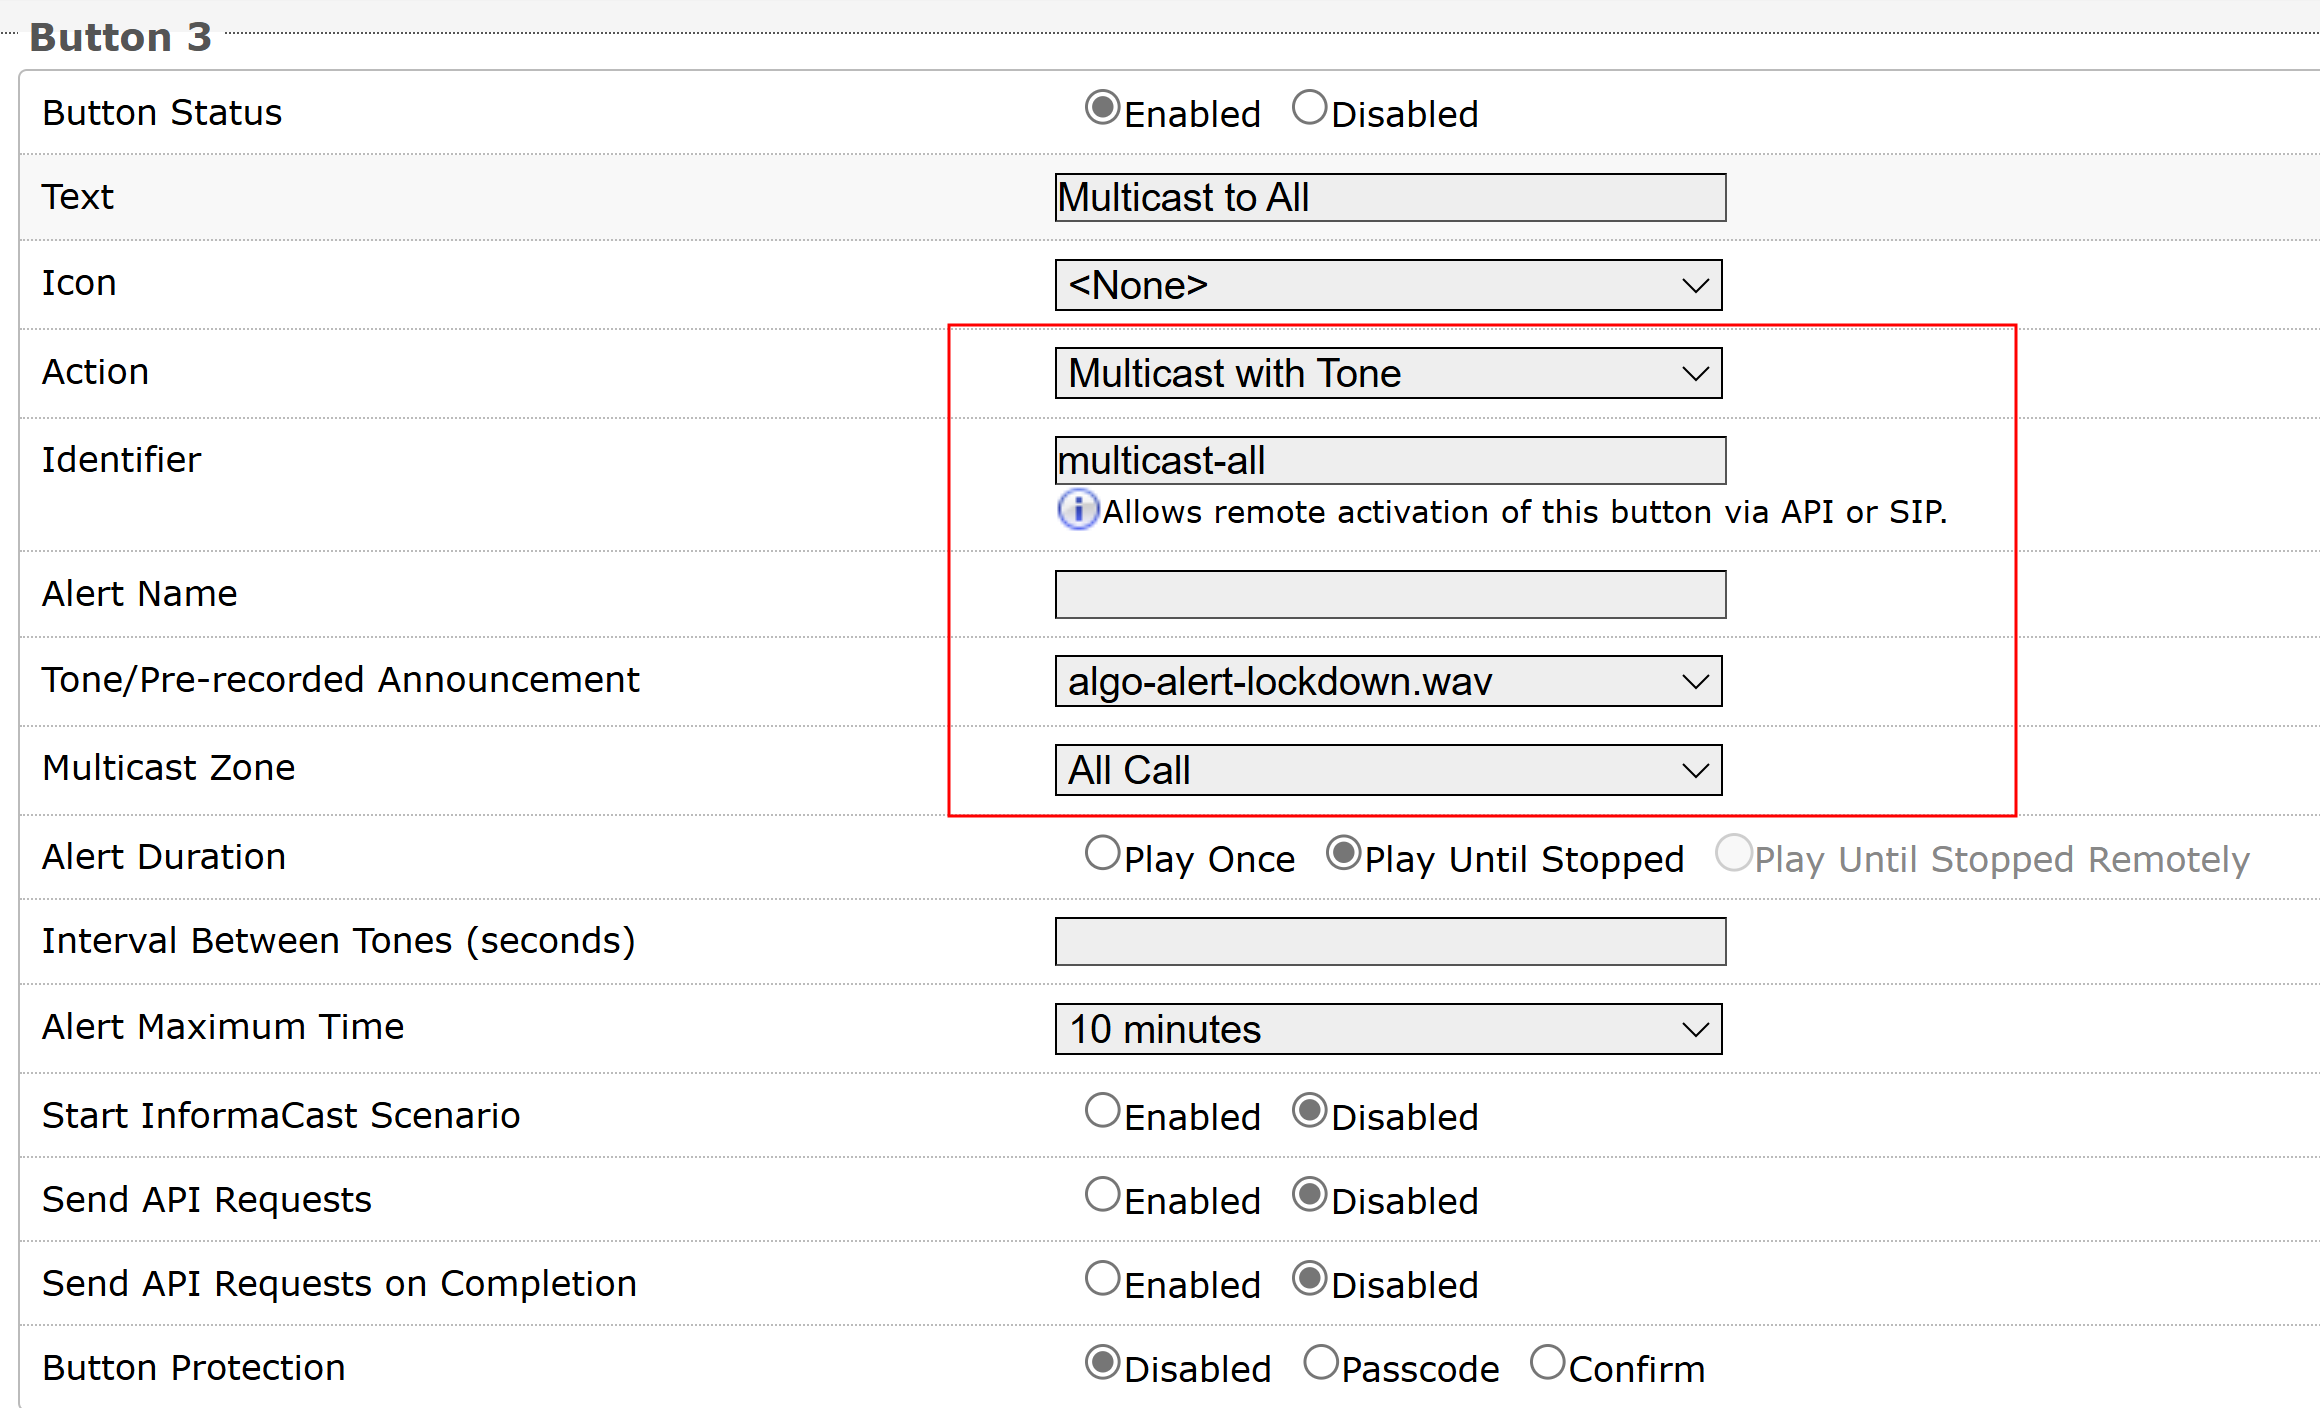Open the Tone announcement dropdown algo-alert-lockdown.wav
The image size is (2320, 1408).
[1388, 681]
